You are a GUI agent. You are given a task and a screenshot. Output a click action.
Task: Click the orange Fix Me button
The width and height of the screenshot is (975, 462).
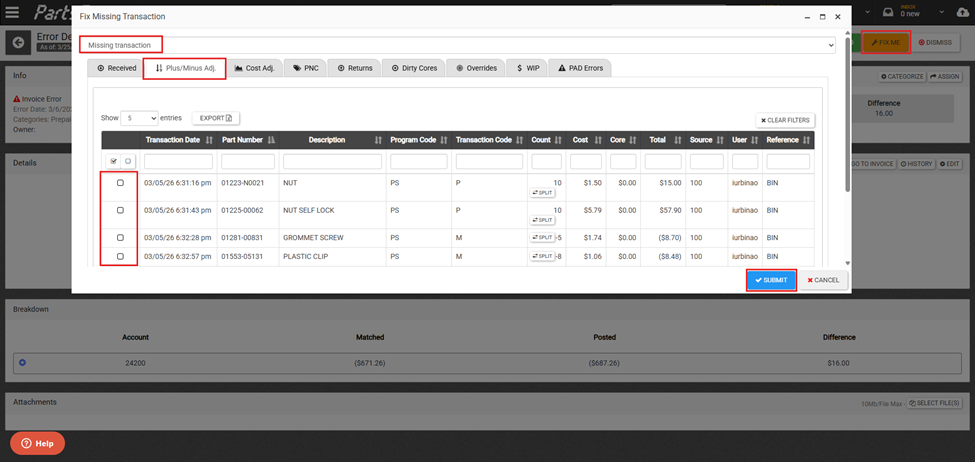(886, 42)
